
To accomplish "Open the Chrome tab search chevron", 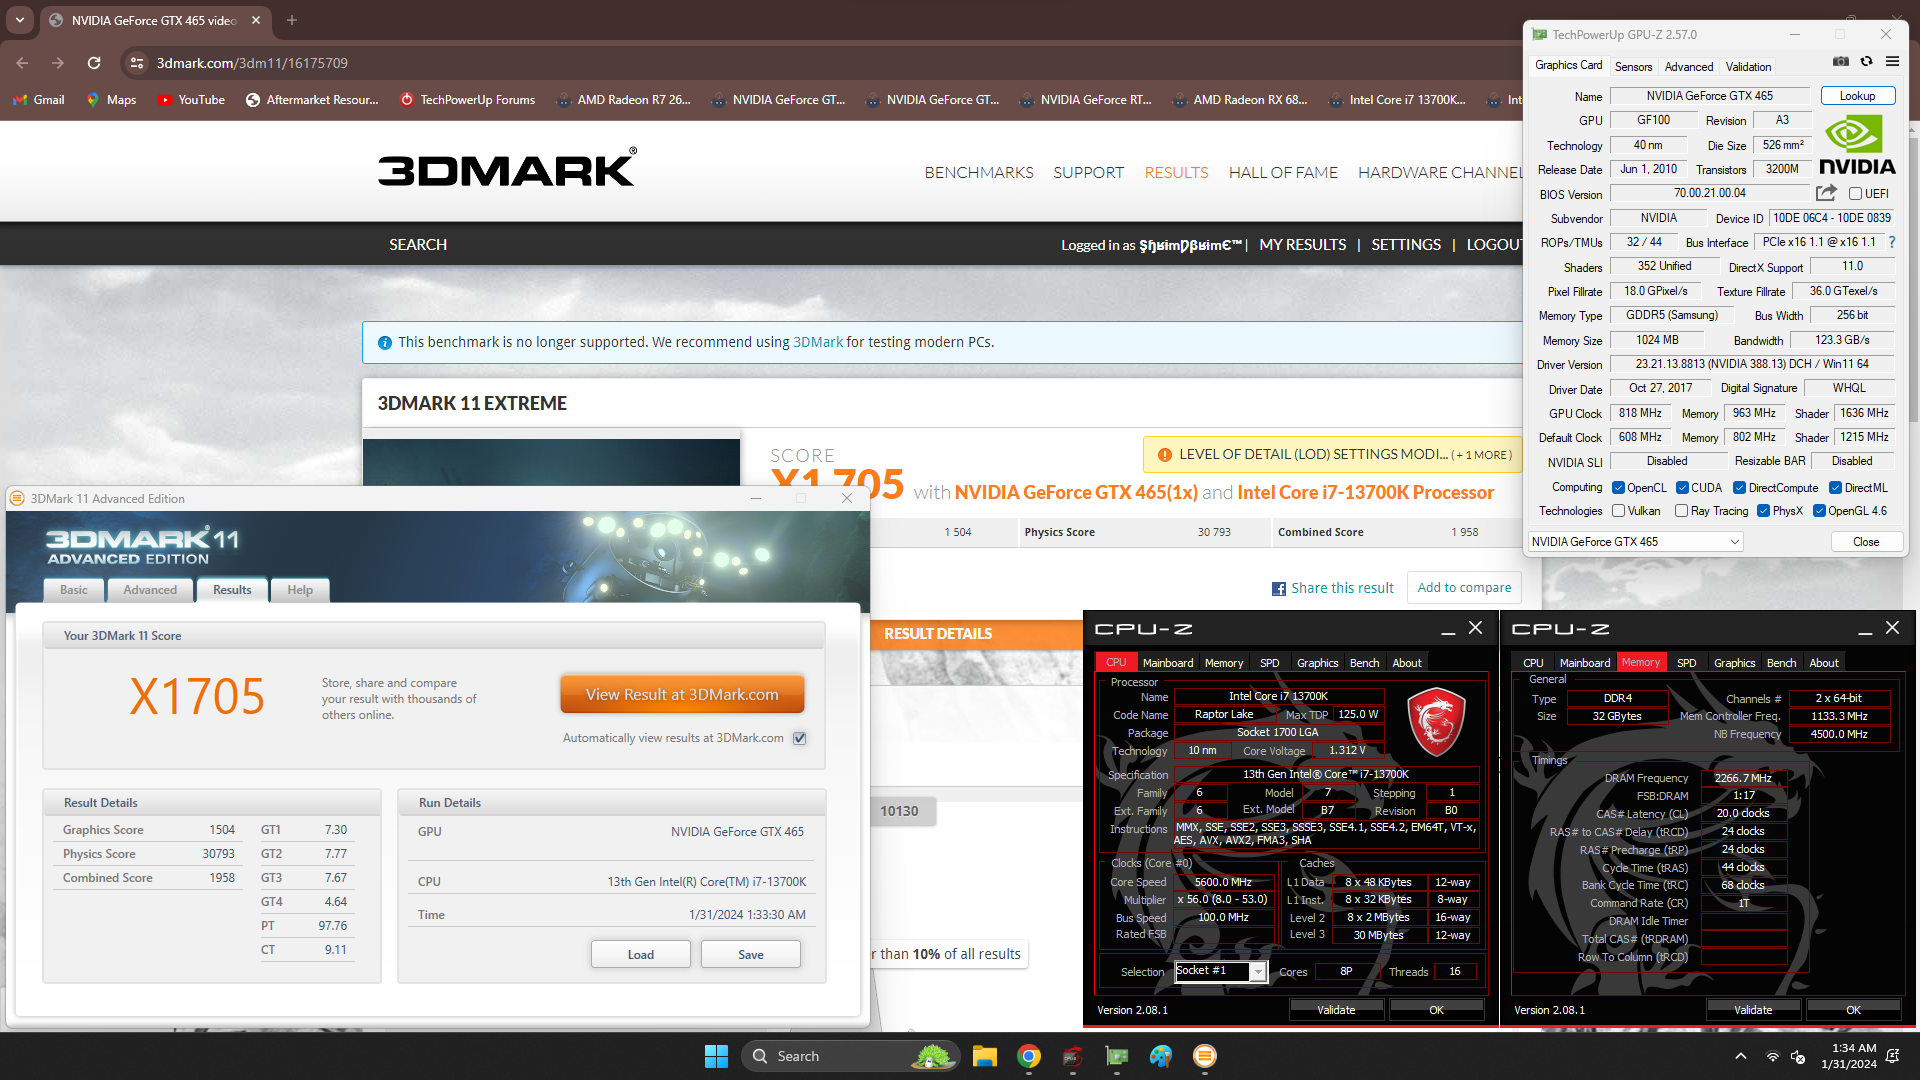I will [20, 20].
